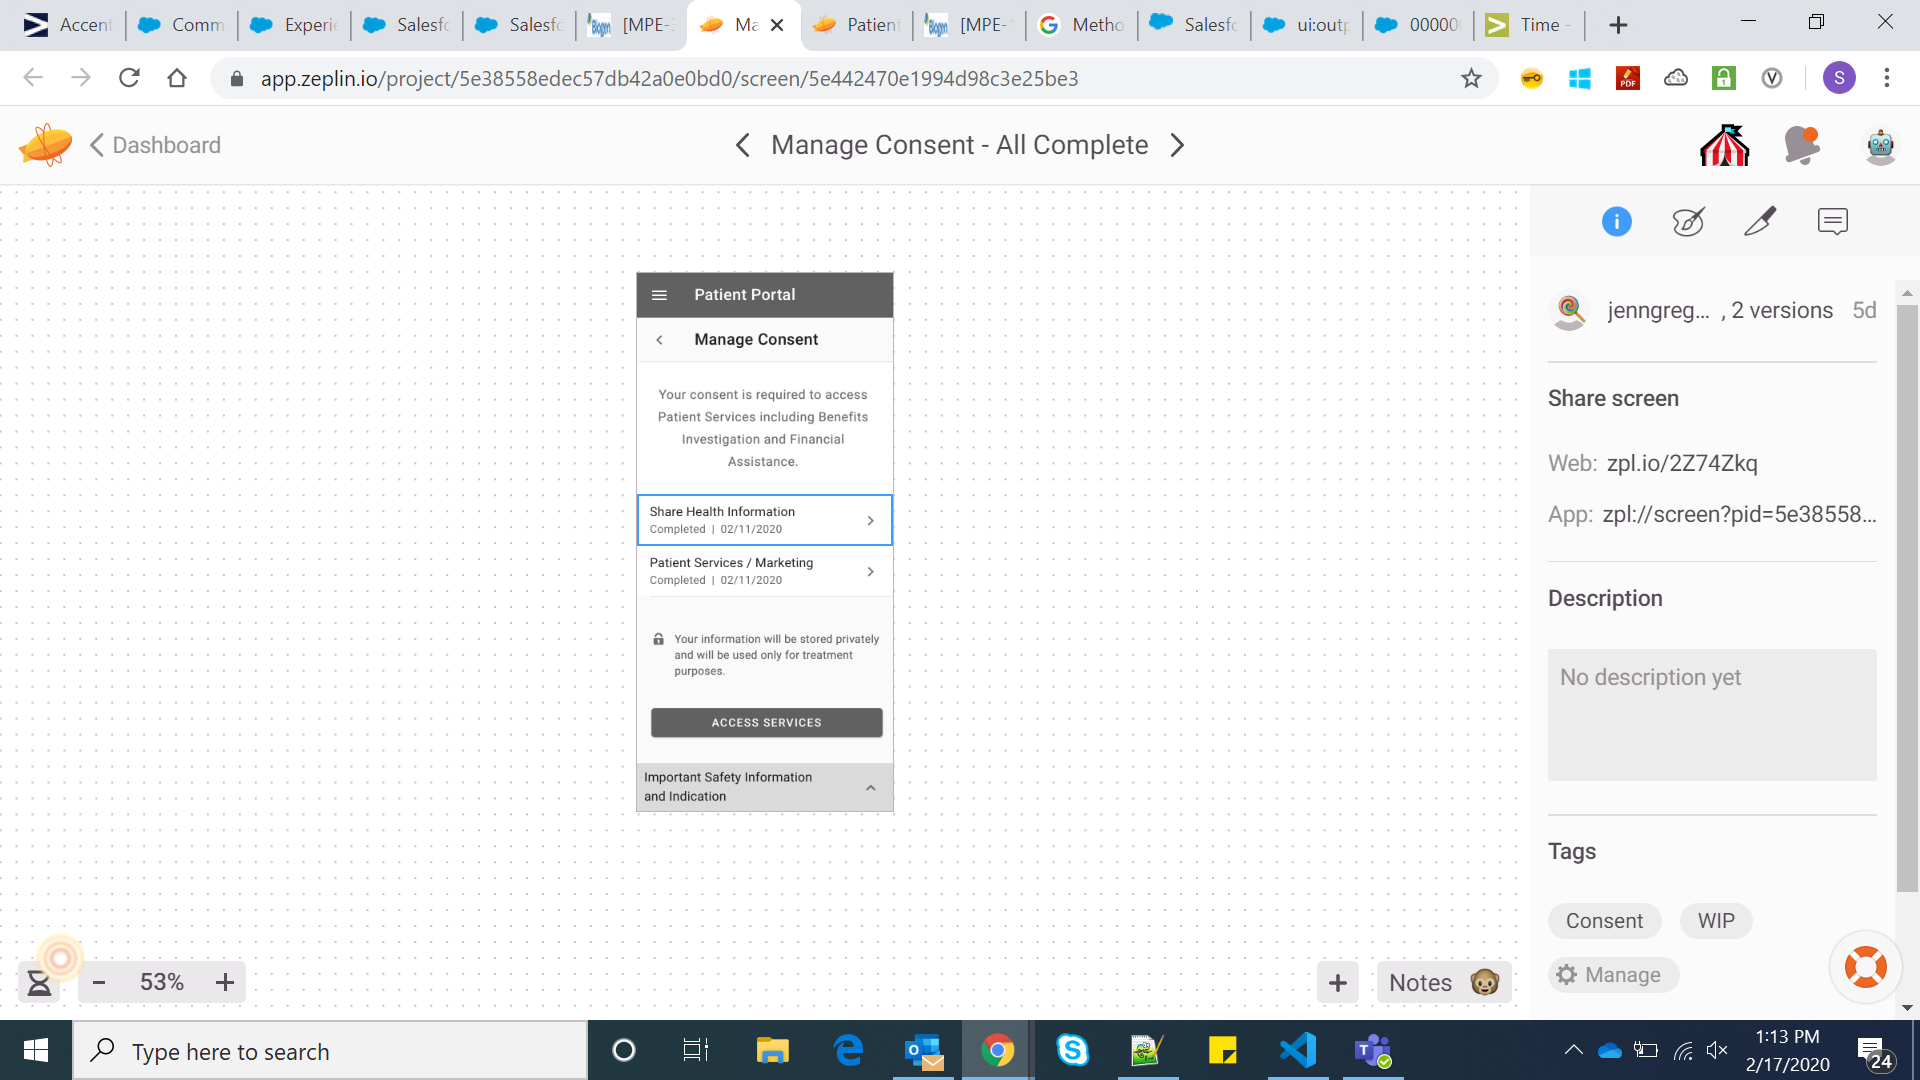The height and width of the screenshot is (1080, 1920).
Task: Click Manage tags button
Action: coord(1612,975)
